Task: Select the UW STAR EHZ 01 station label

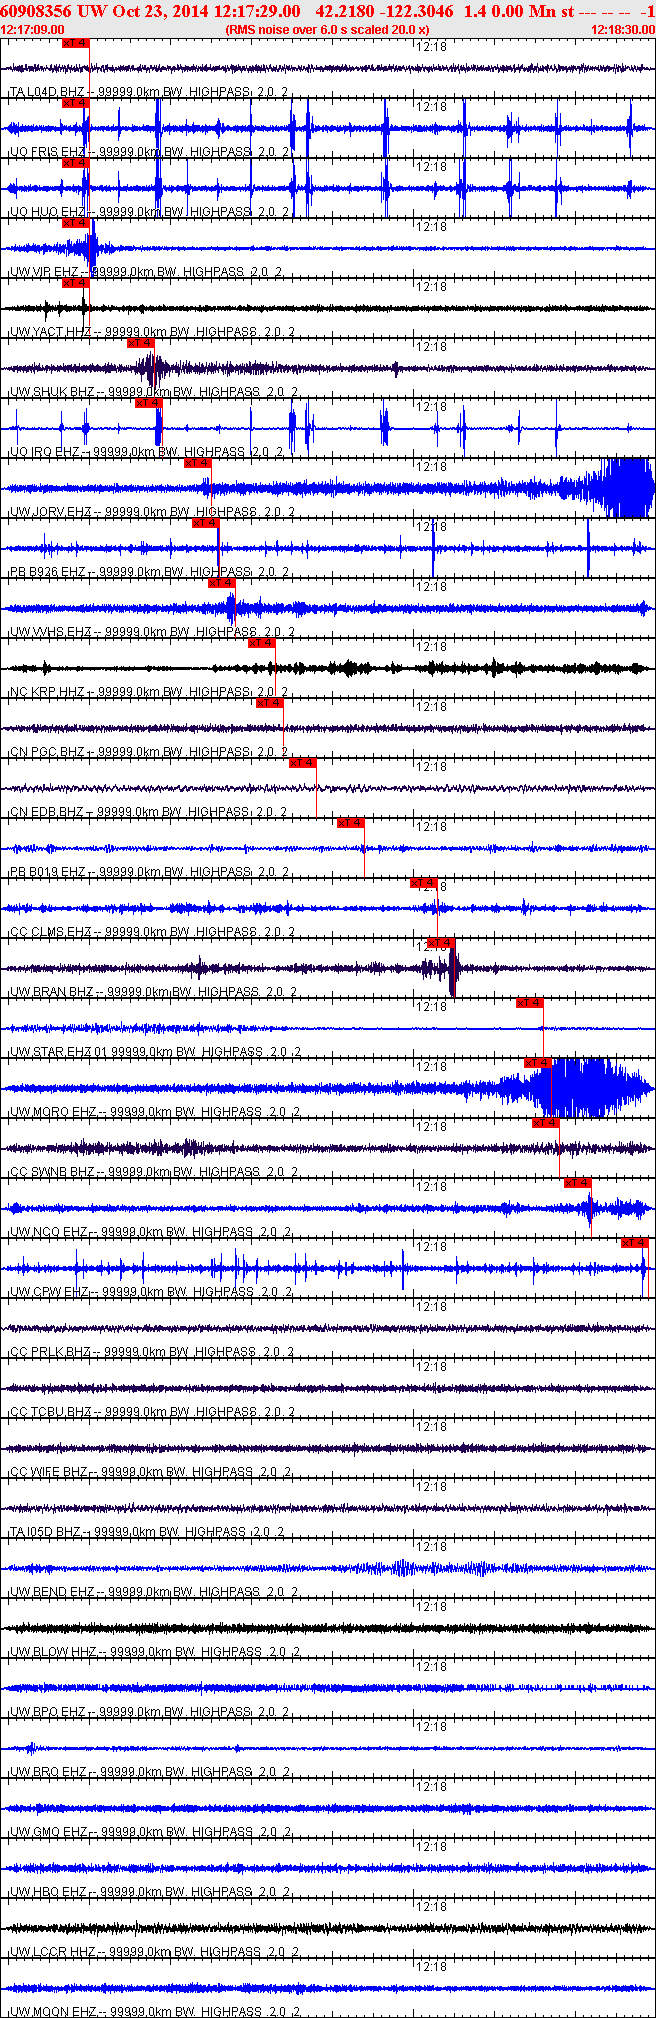Action: click(58, 1052)
